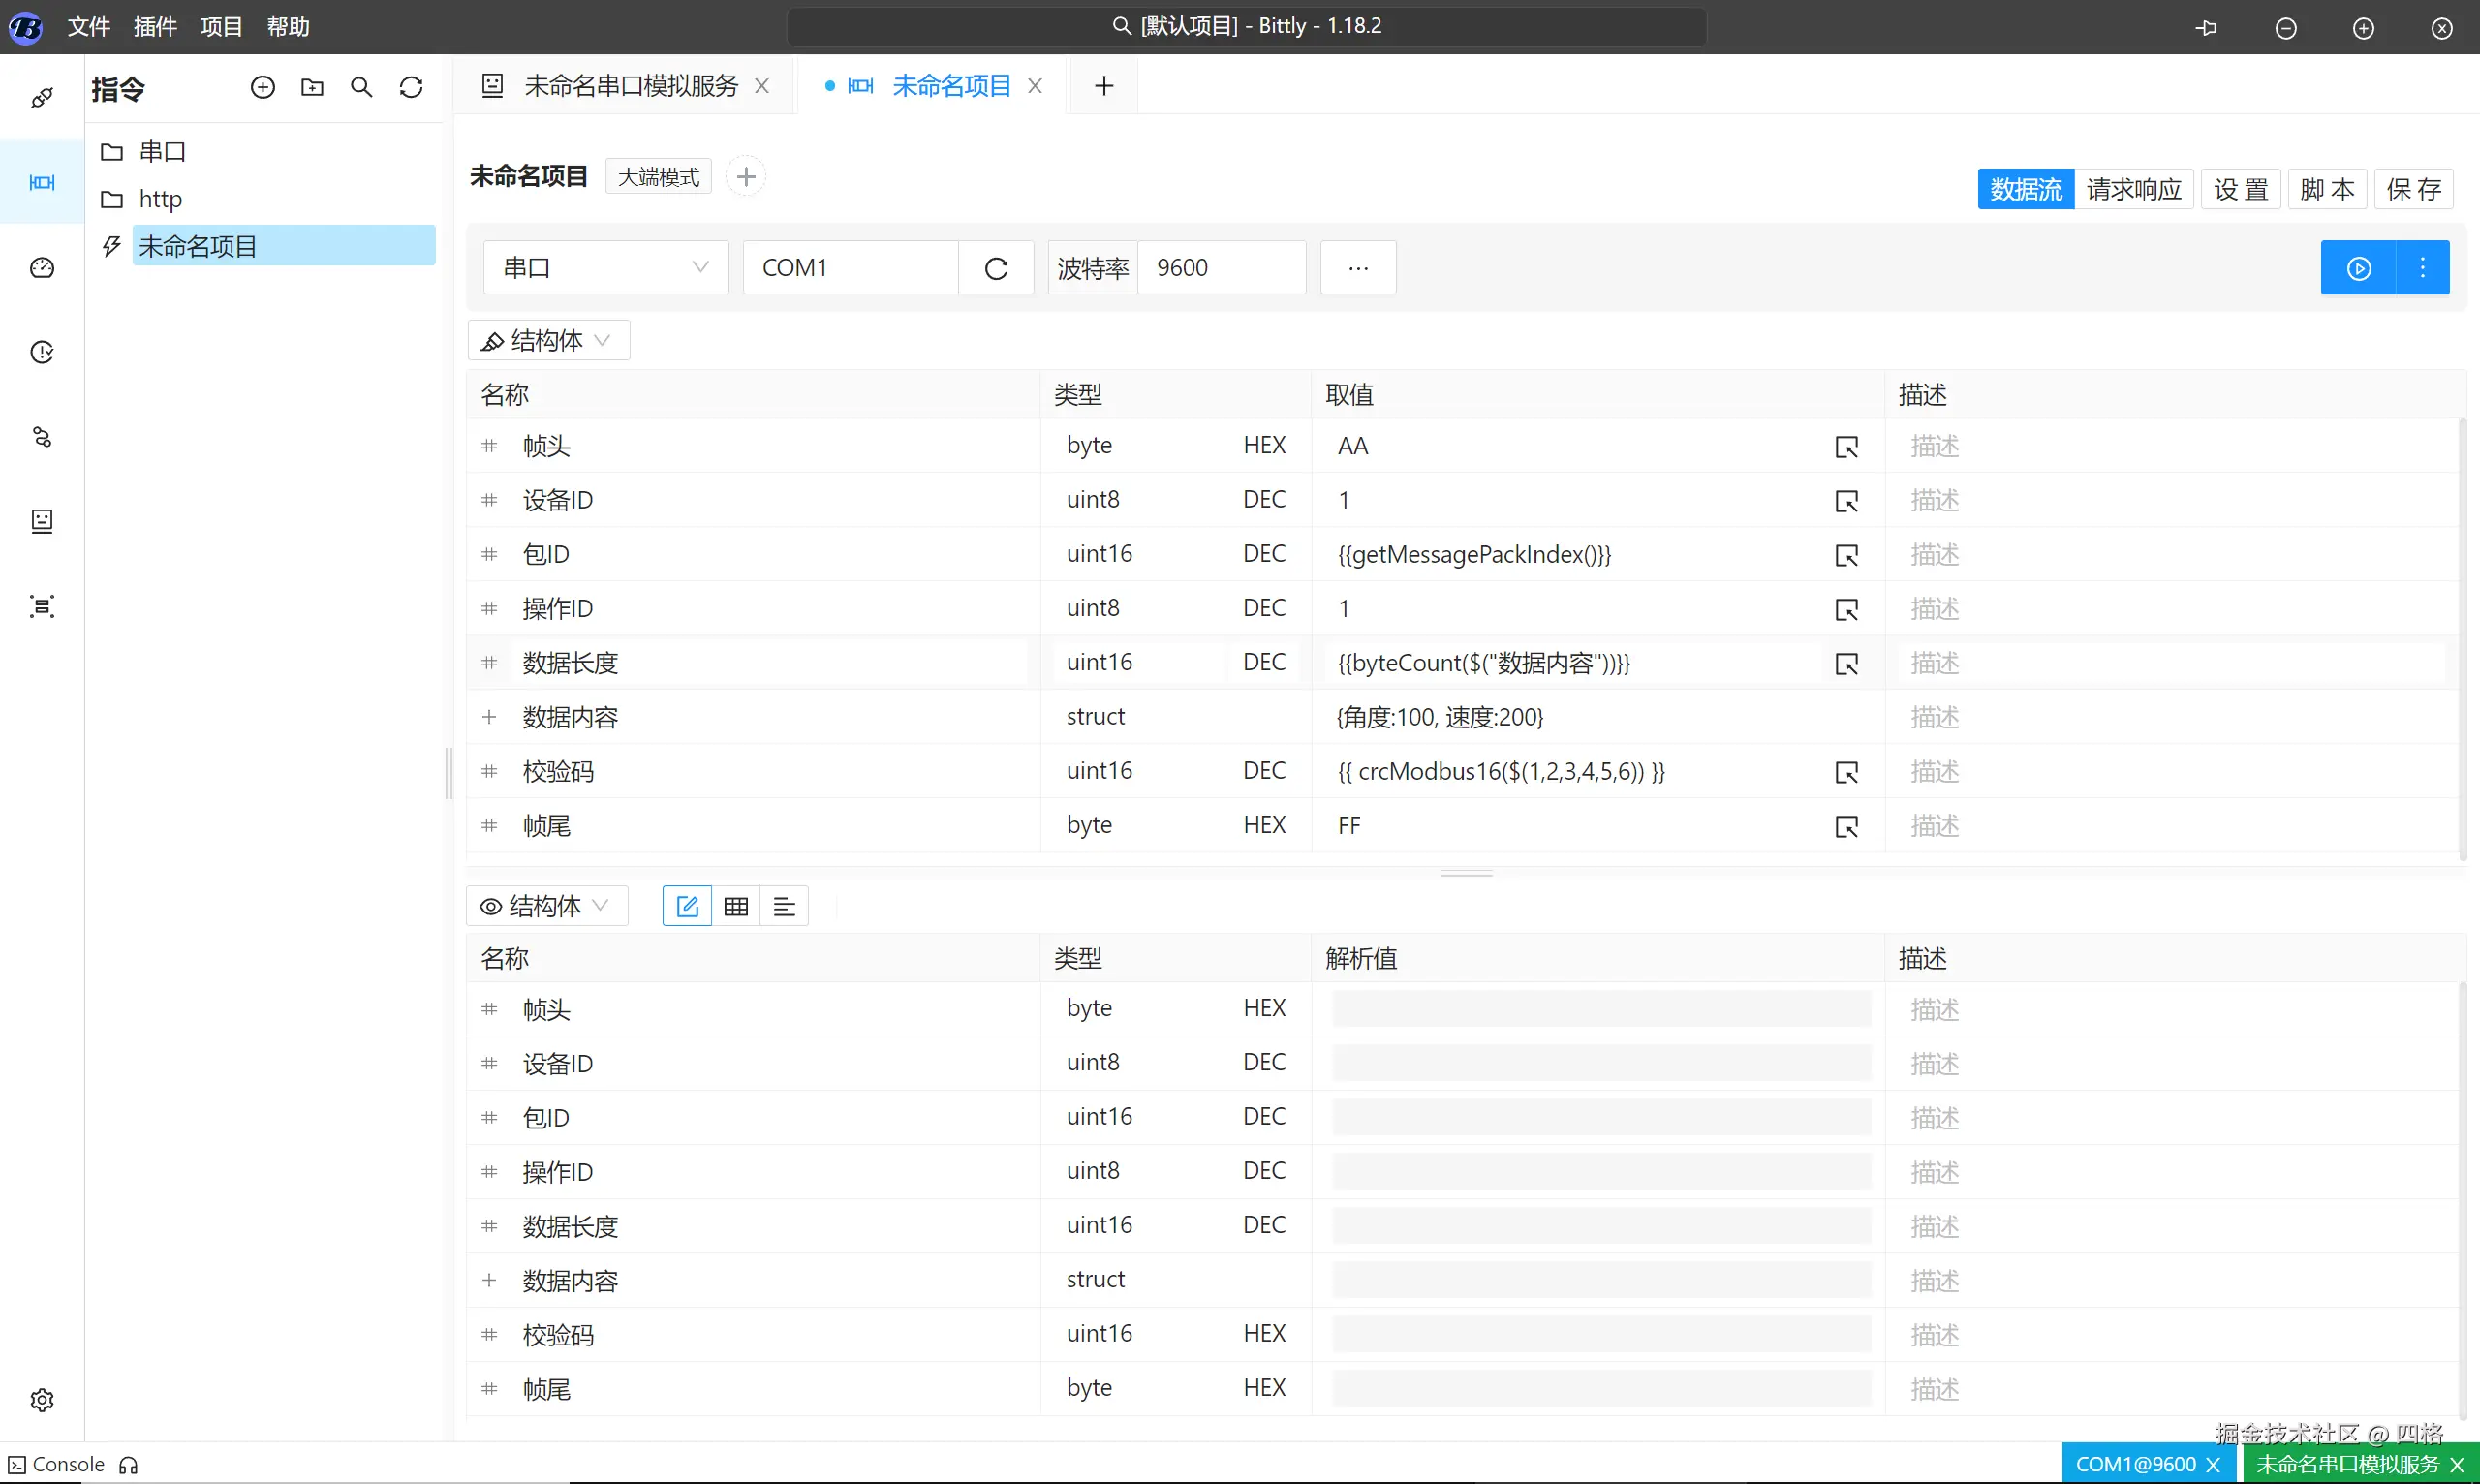Screen dimensions: 2480x1484
Task: Refresh the COM1 serial port list
Action: point(996,268)
